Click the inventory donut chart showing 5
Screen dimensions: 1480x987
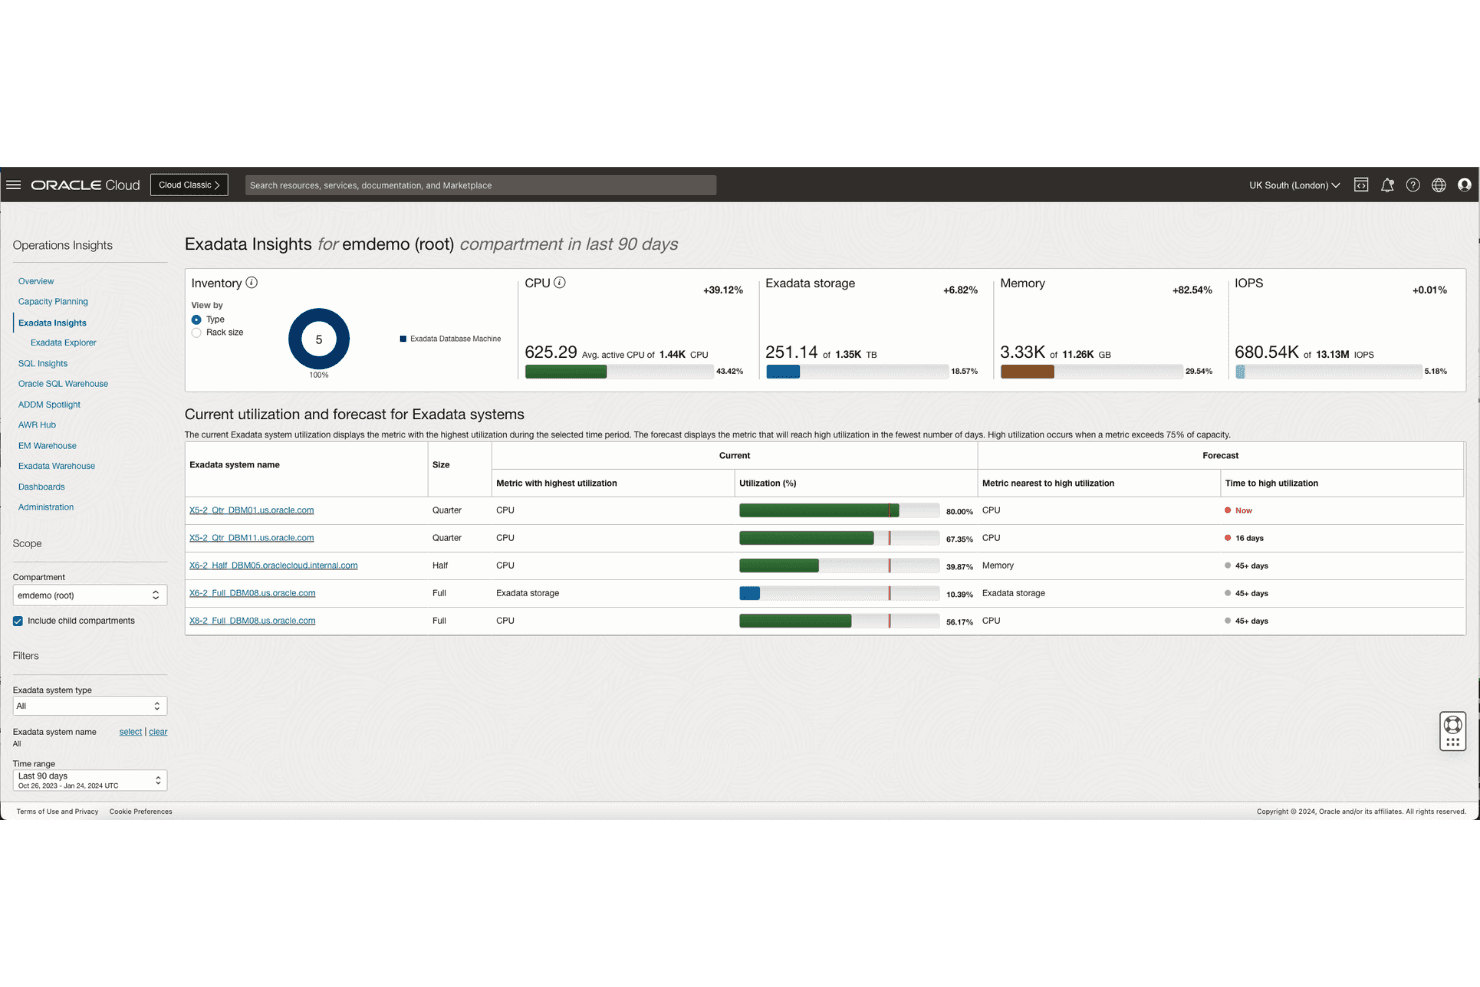pyautogui.click(x=319, y=339)
